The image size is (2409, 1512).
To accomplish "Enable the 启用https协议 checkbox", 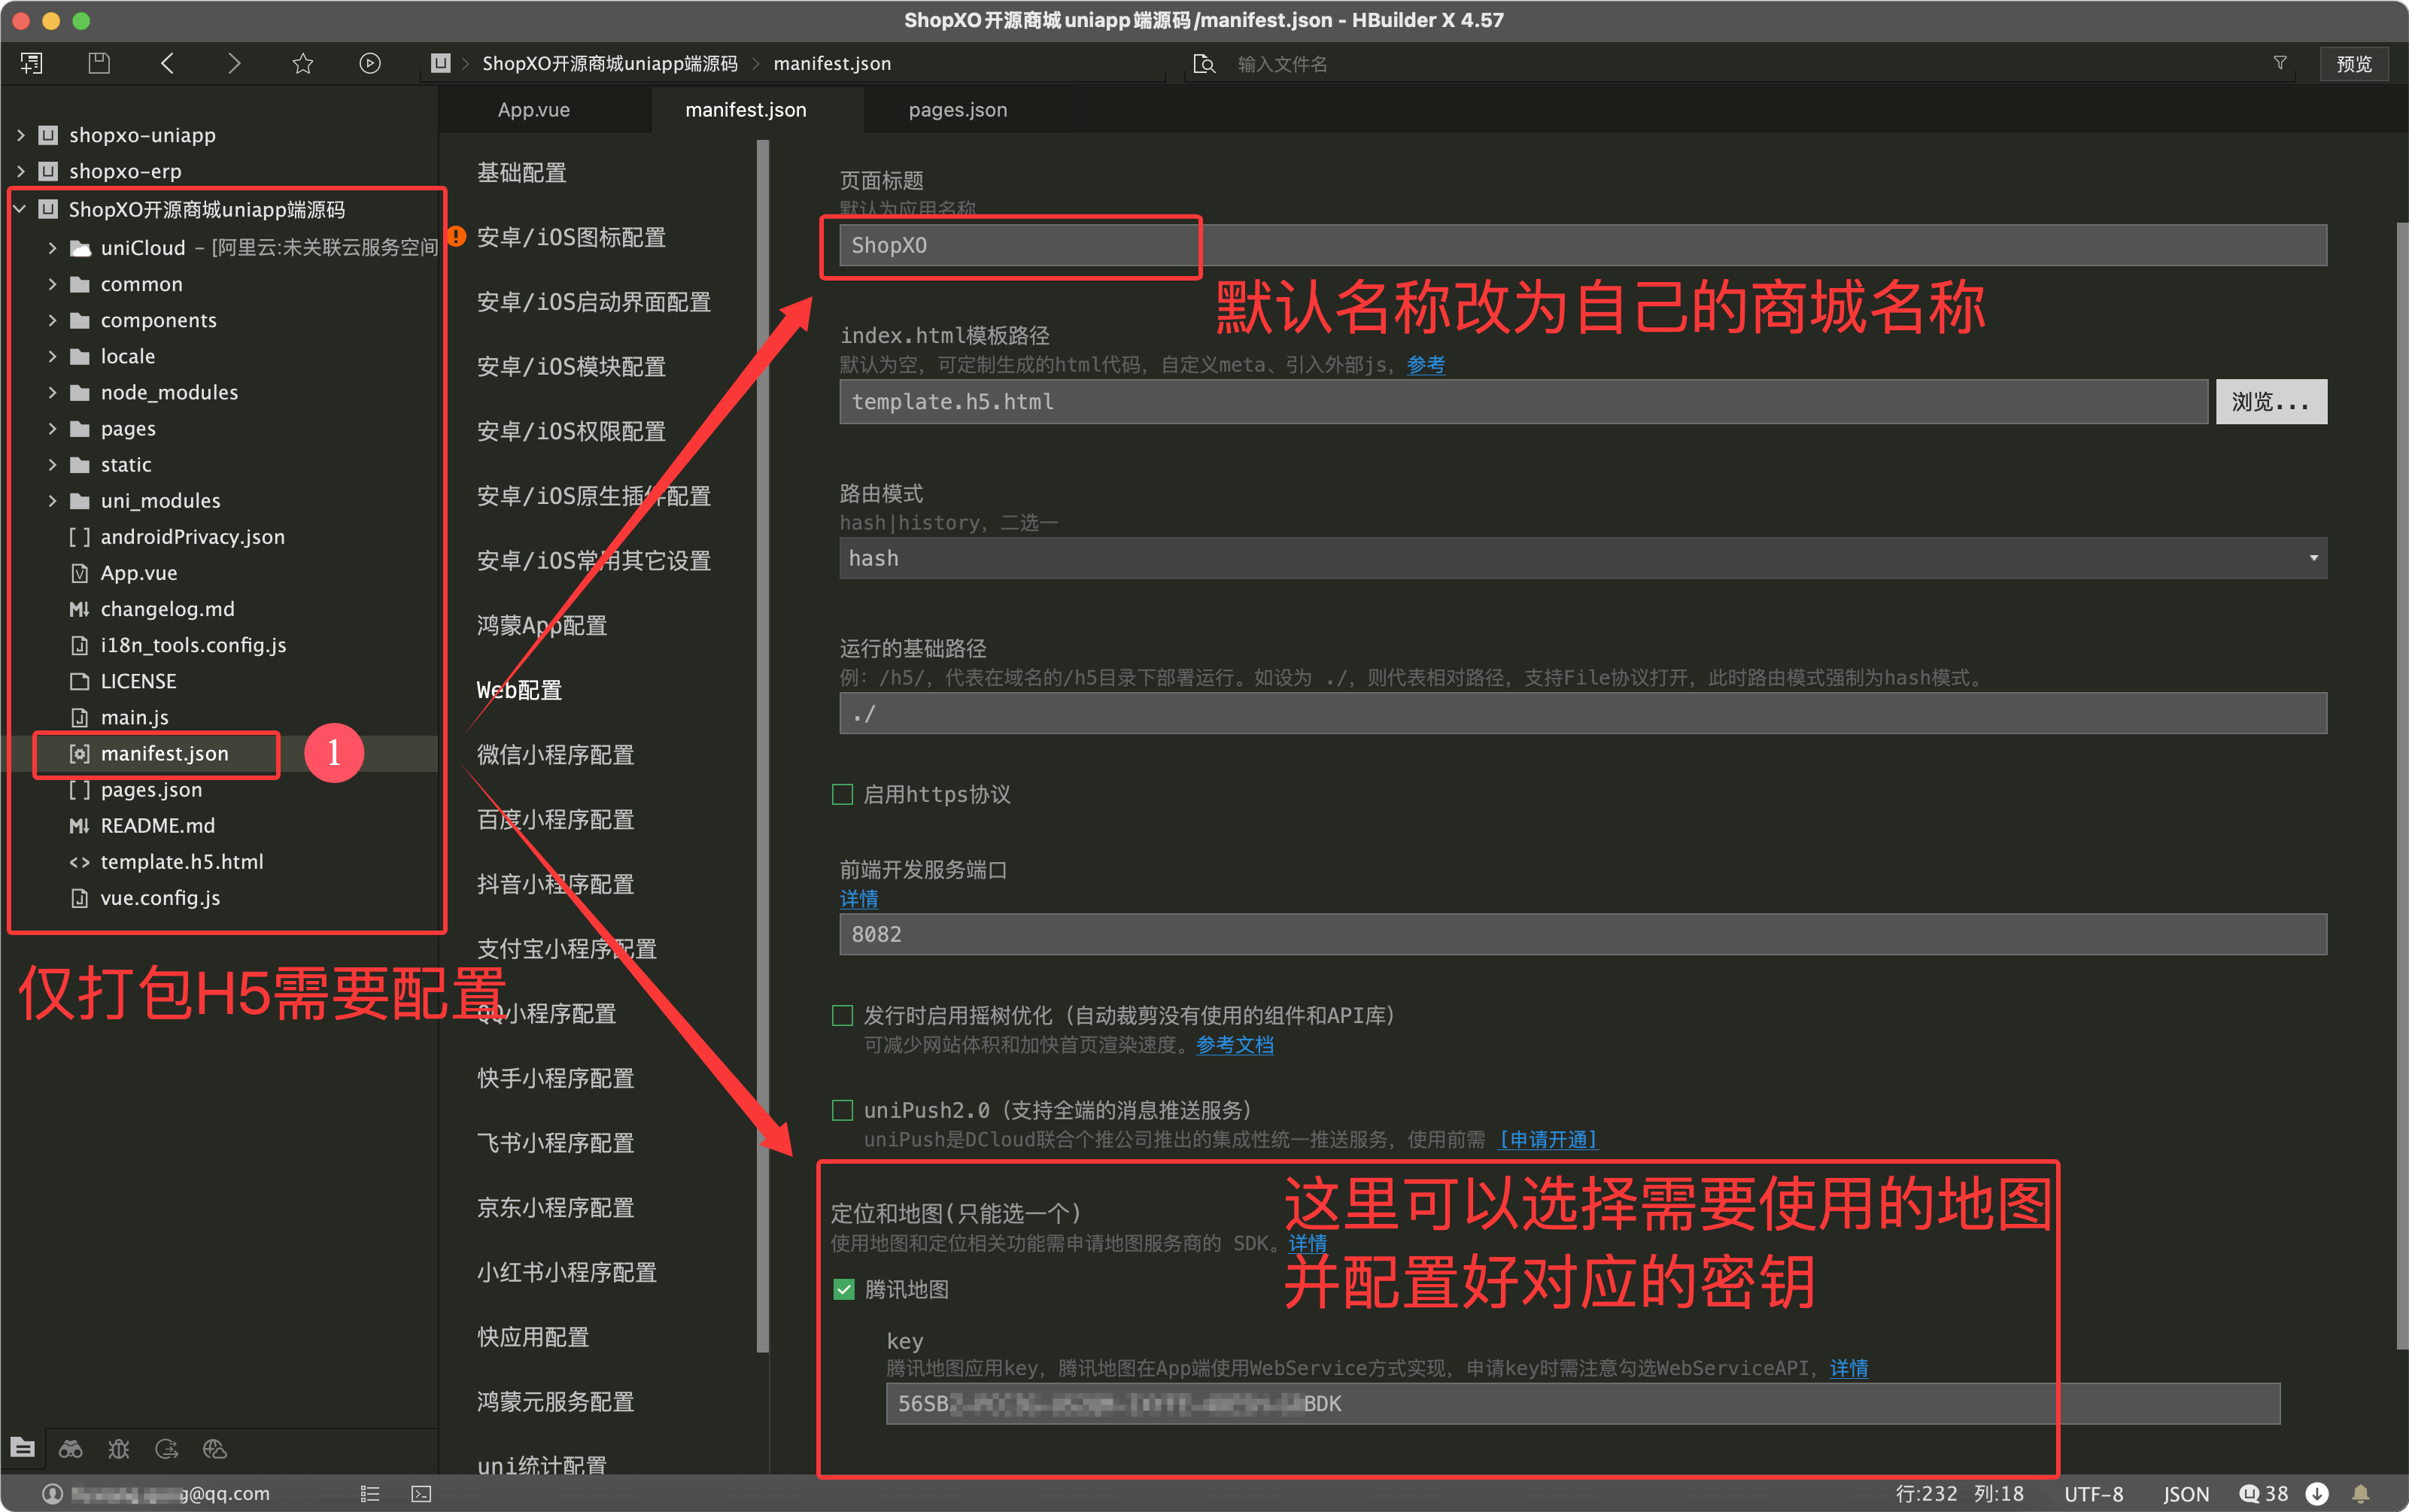I will pos(843,794).
